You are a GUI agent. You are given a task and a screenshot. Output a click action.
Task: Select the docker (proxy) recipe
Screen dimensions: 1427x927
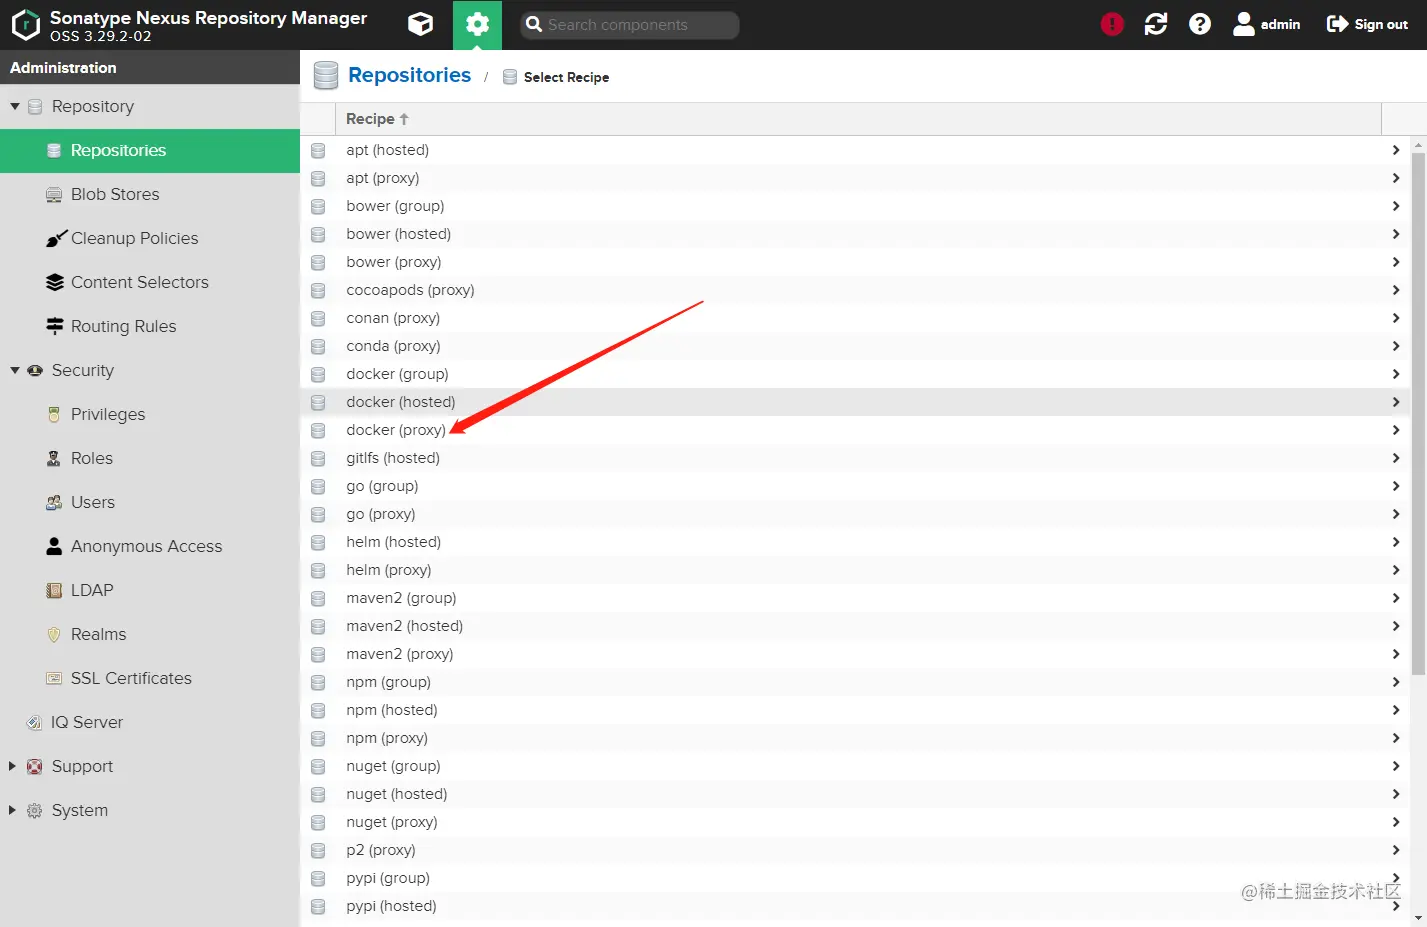point(855,430)
